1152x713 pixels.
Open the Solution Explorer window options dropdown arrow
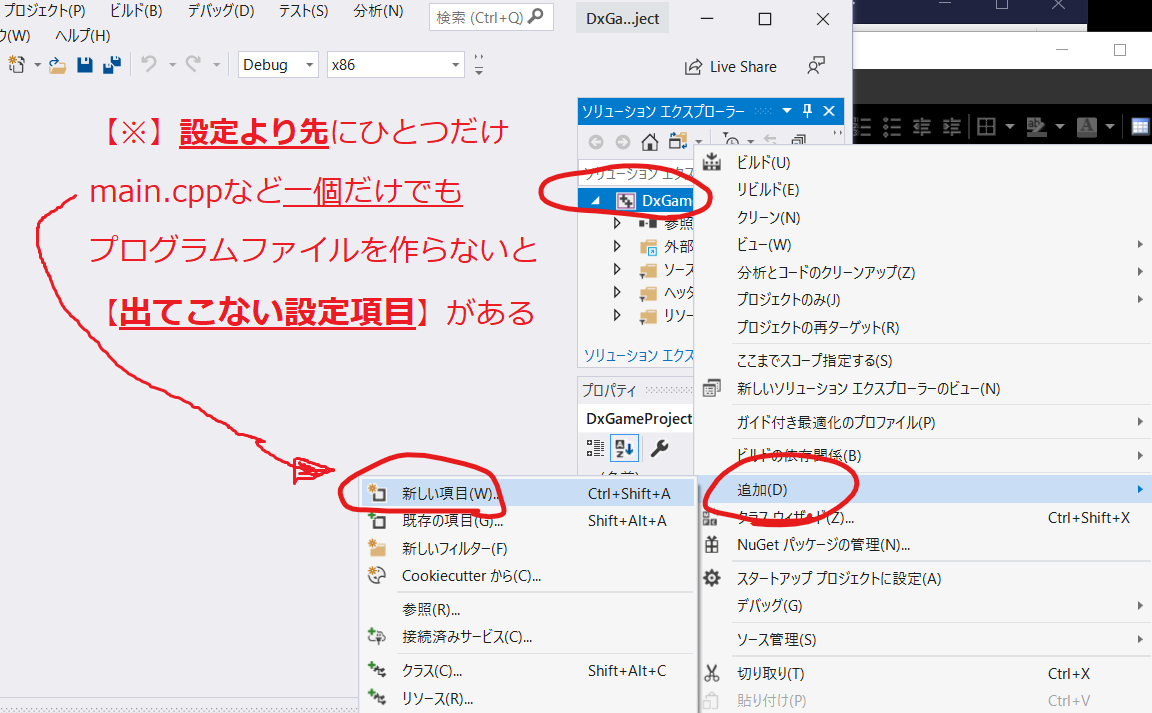787,111
